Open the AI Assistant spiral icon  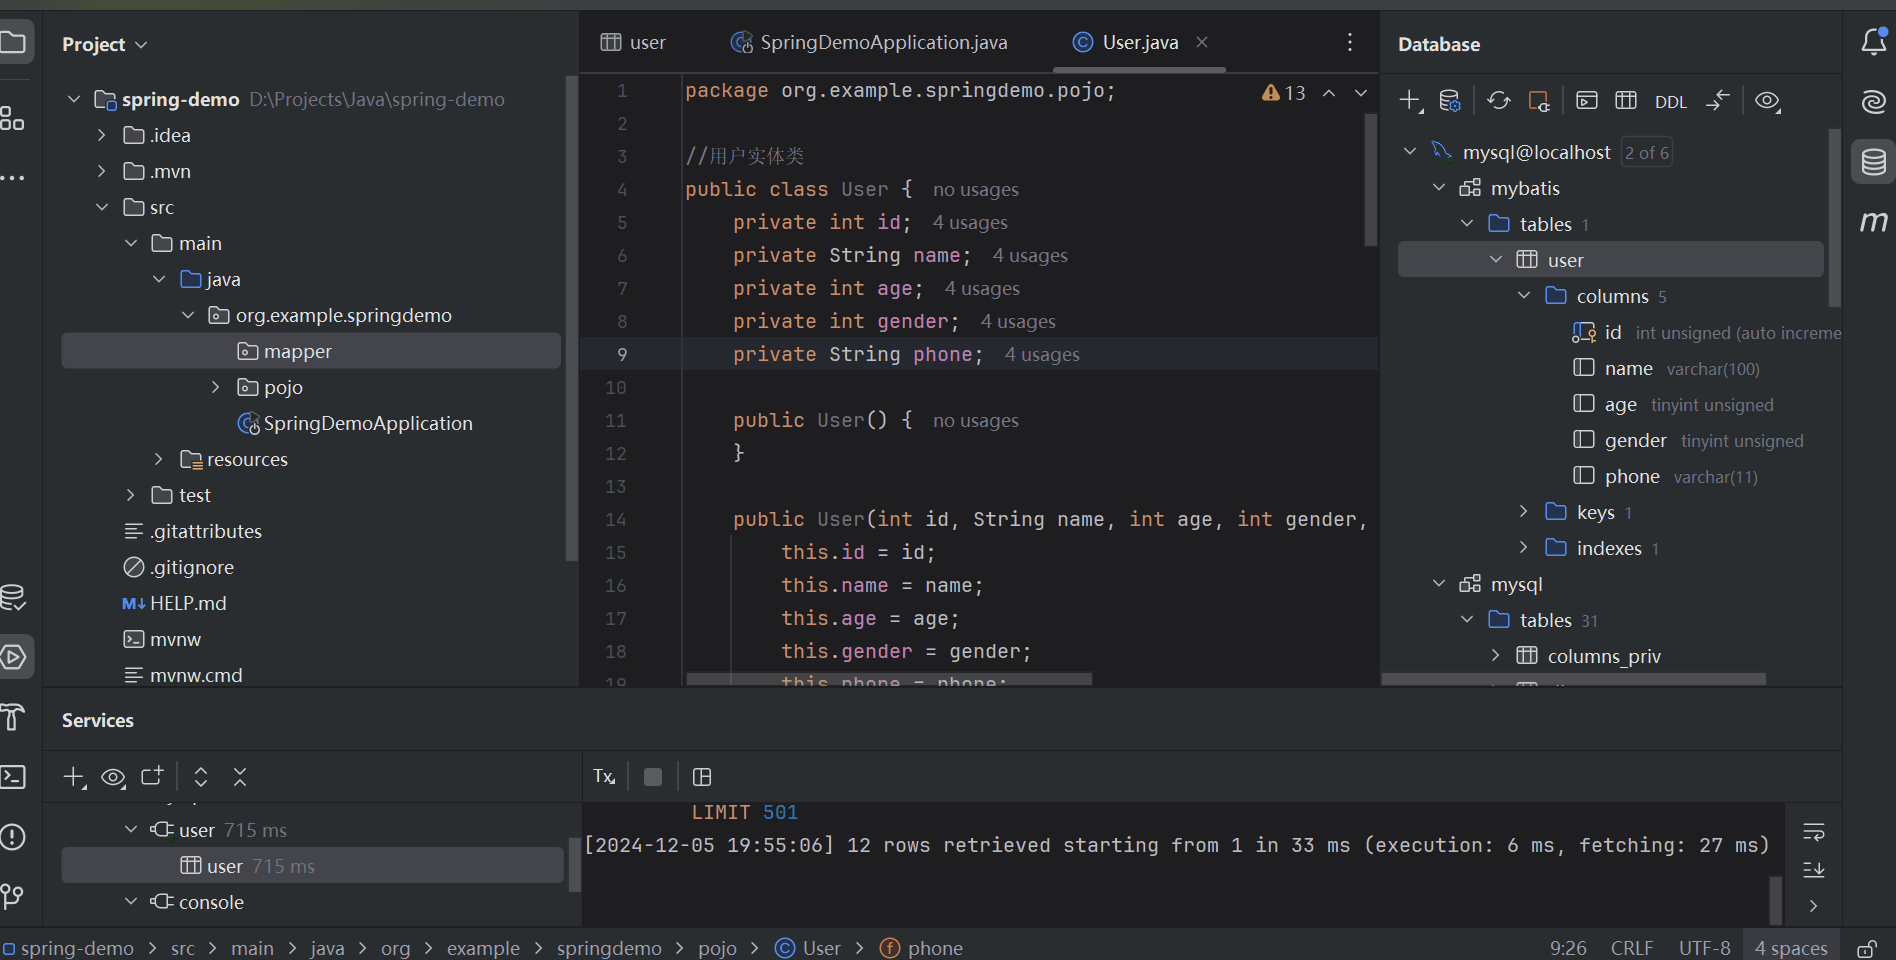point(1873,101)
